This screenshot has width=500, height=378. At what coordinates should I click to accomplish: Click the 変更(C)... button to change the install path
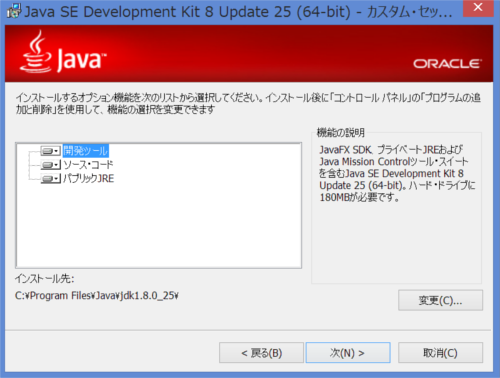point(440,300)
